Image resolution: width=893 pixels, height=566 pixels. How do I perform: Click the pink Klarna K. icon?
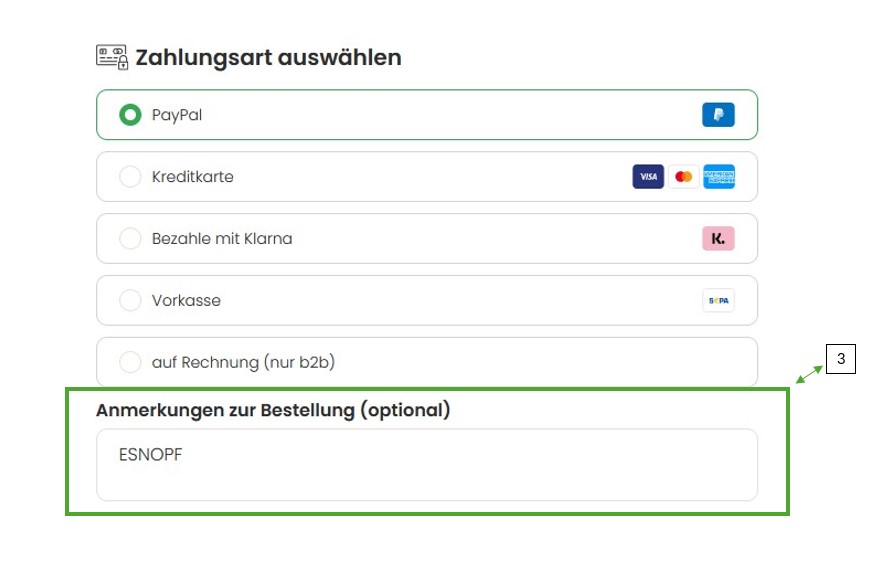tap(718, 239)
